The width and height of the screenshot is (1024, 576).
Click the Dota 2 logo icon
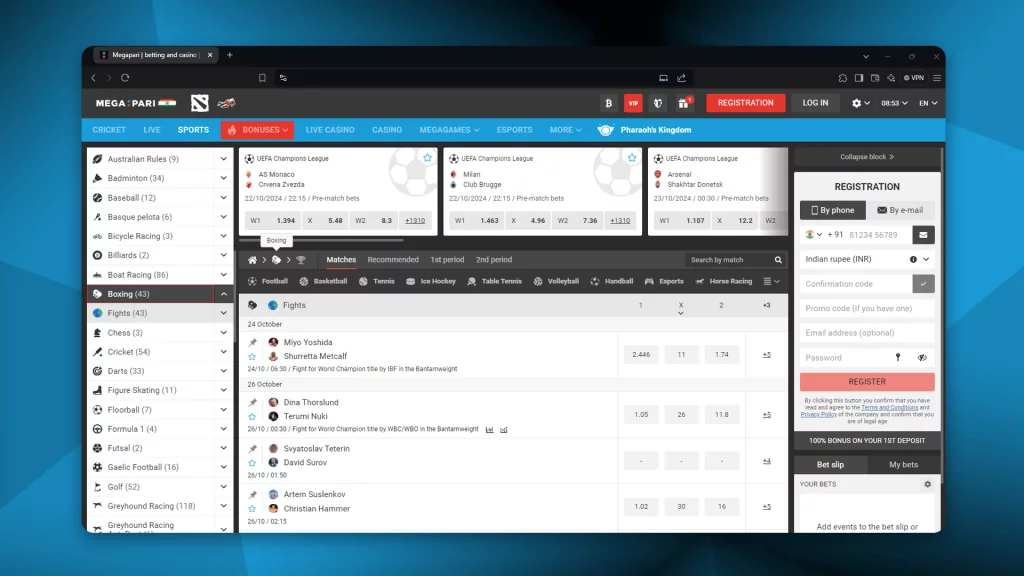tap(200, 103)
